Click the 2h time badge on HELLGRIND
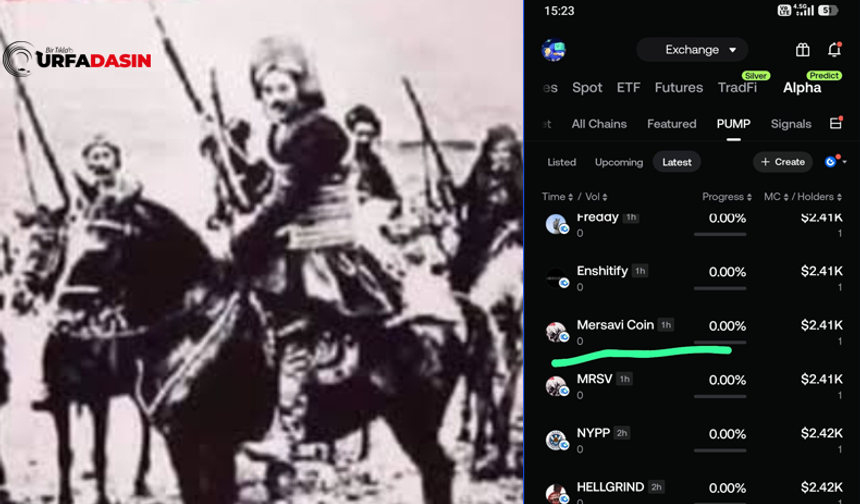 coord(656,487)
